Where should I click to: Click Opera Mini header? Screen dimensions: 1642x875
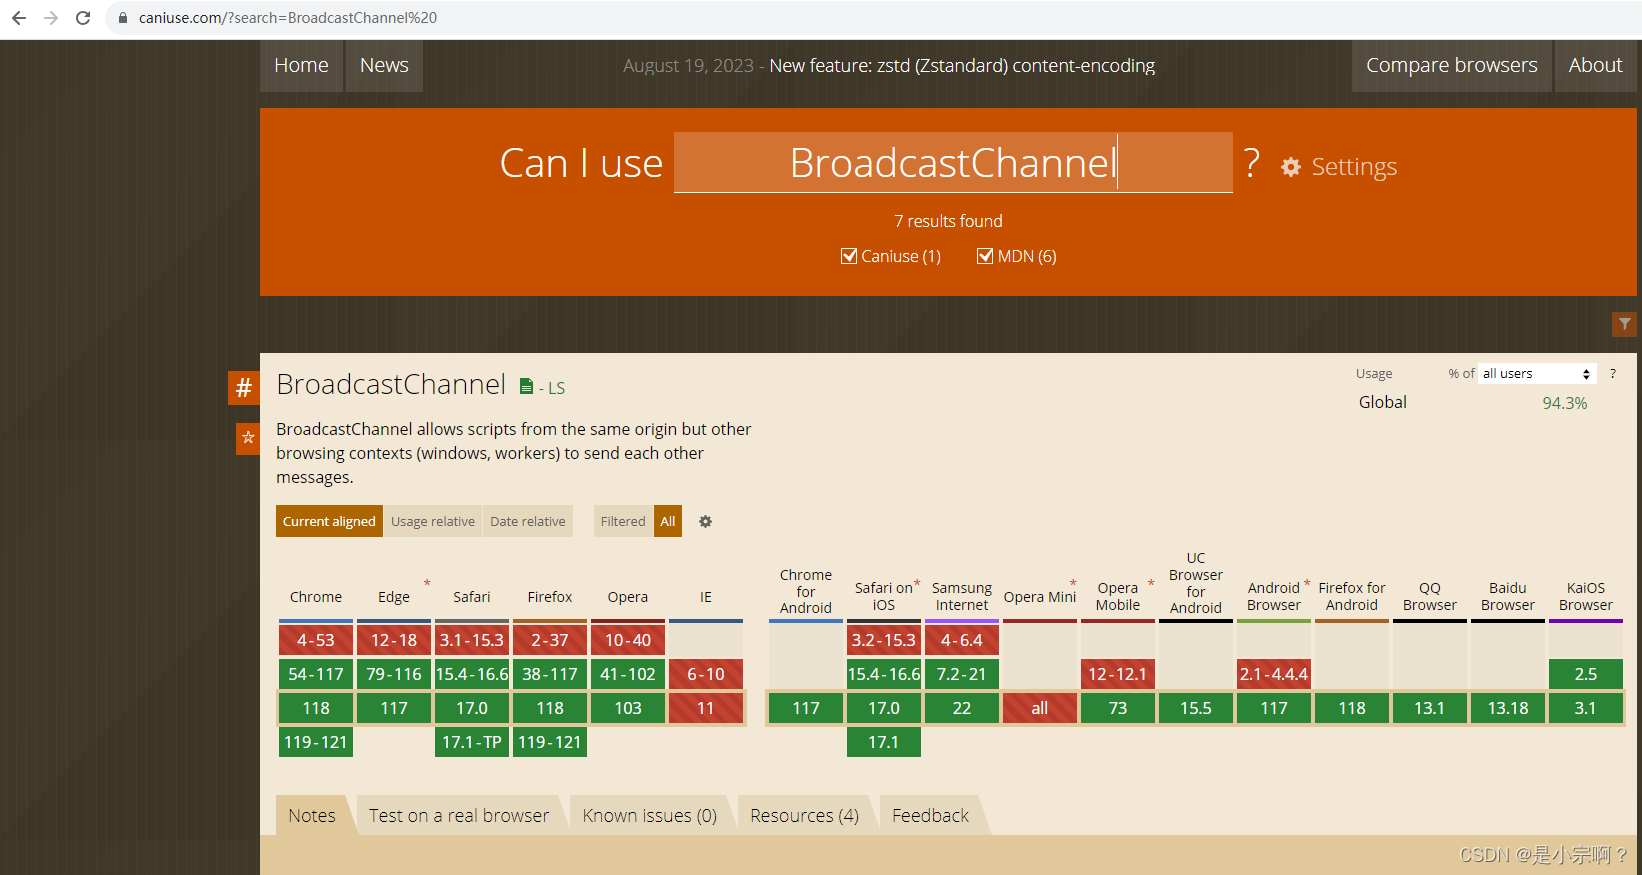(x=1040, y=597)
